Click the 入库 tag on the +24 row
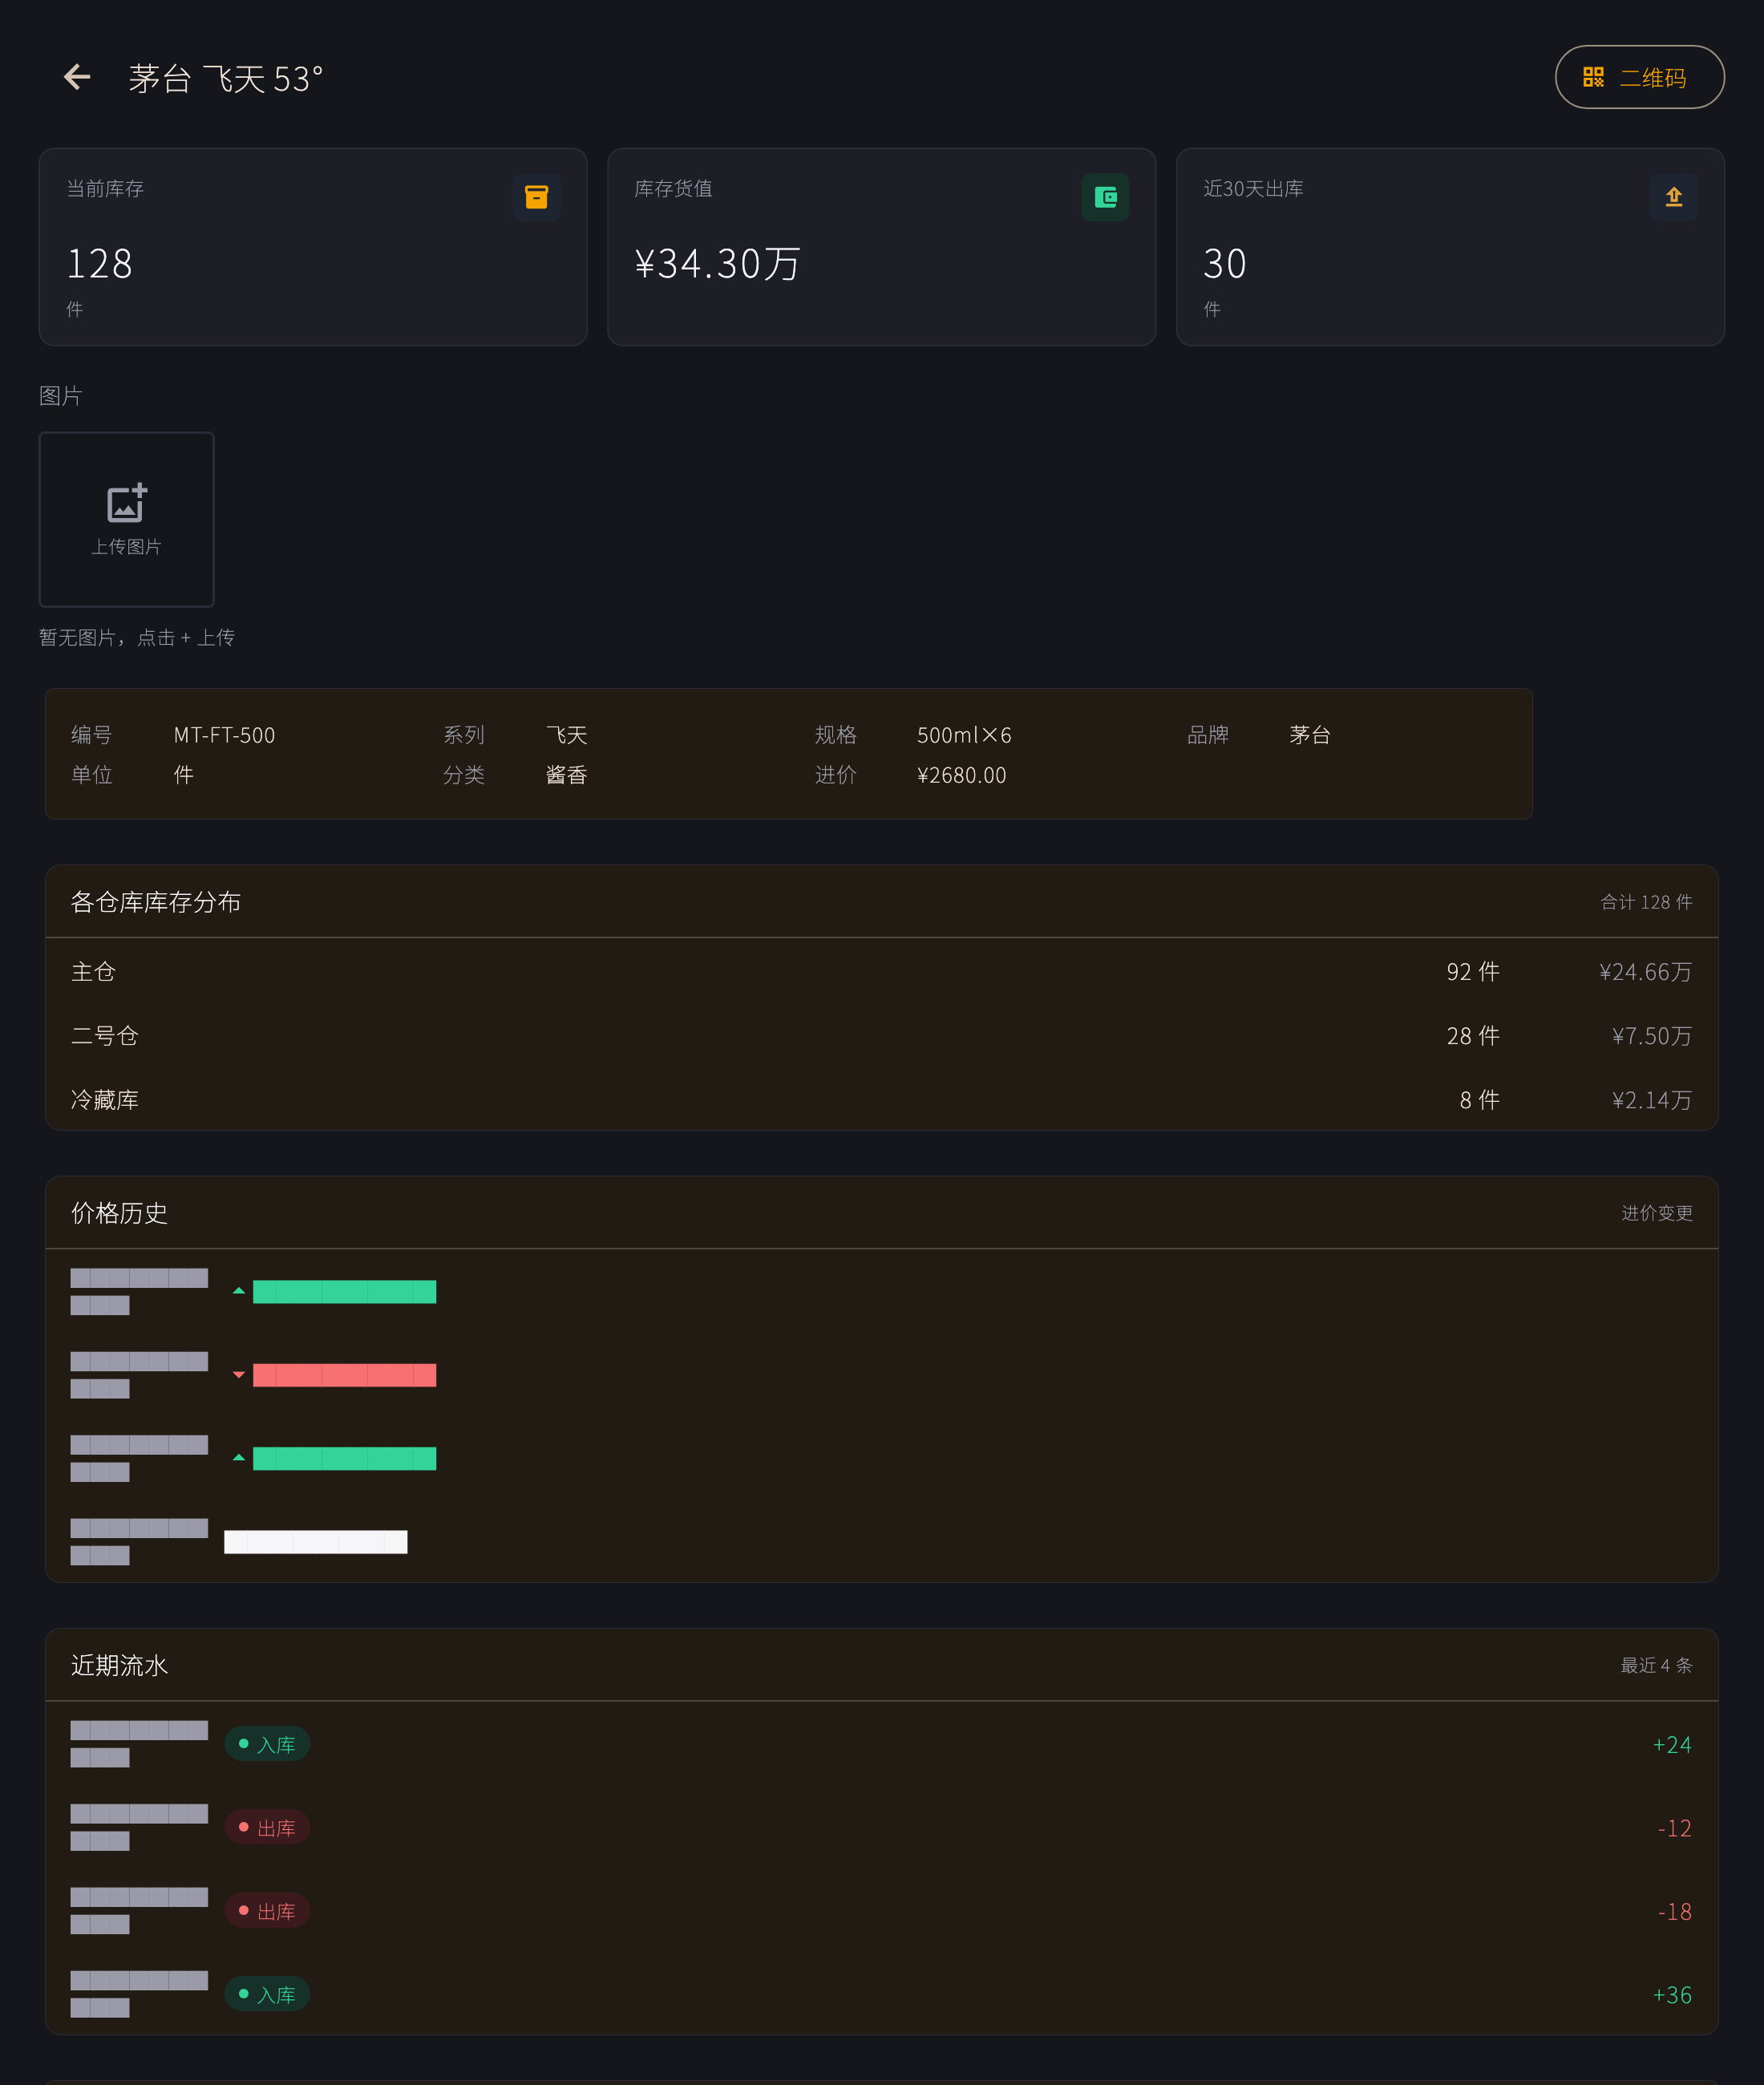The height and width of the screenshot is (2085, 1764). [267, 1744]
